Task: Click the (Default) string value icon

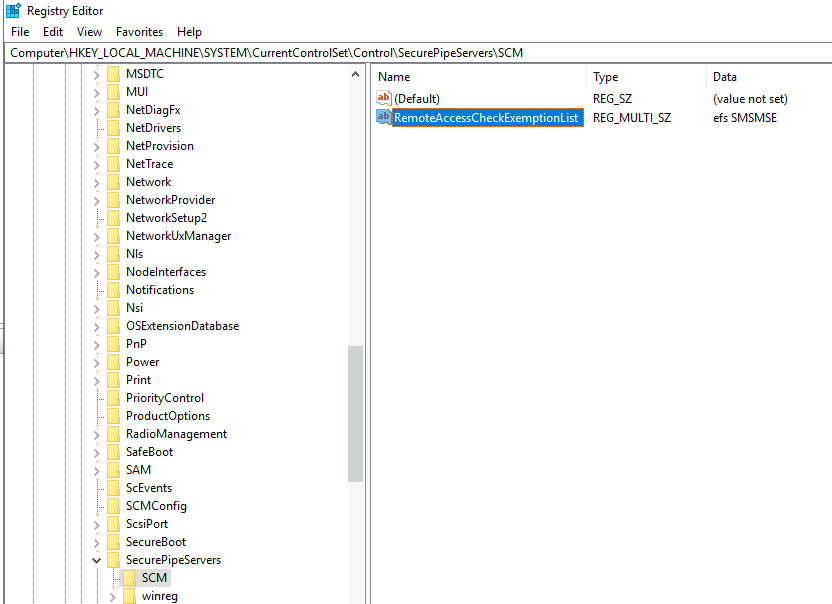Action: point(384,98)
